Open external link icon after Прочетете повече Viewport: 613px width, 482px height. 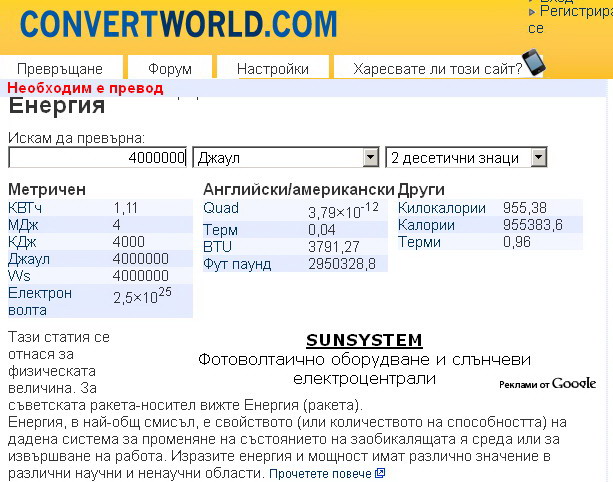pyautogui.click(x=380, y=473)
